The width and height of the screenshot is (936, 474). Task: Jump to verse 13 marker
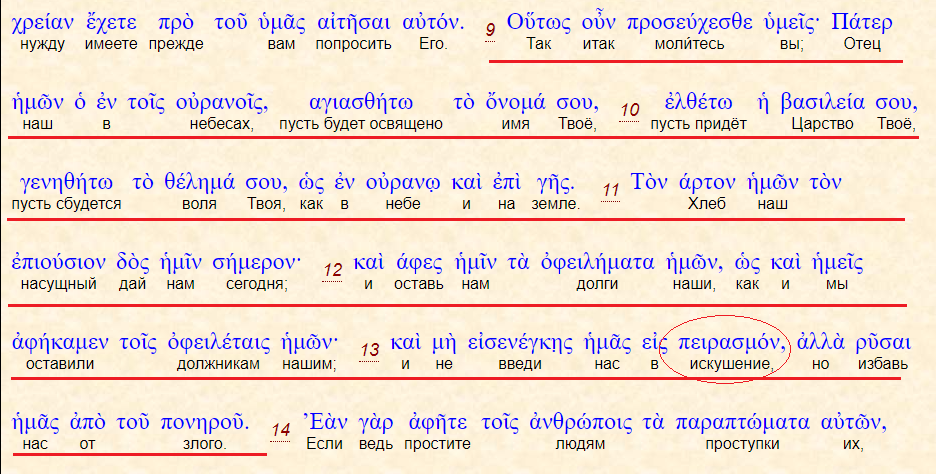coord(369,349)
